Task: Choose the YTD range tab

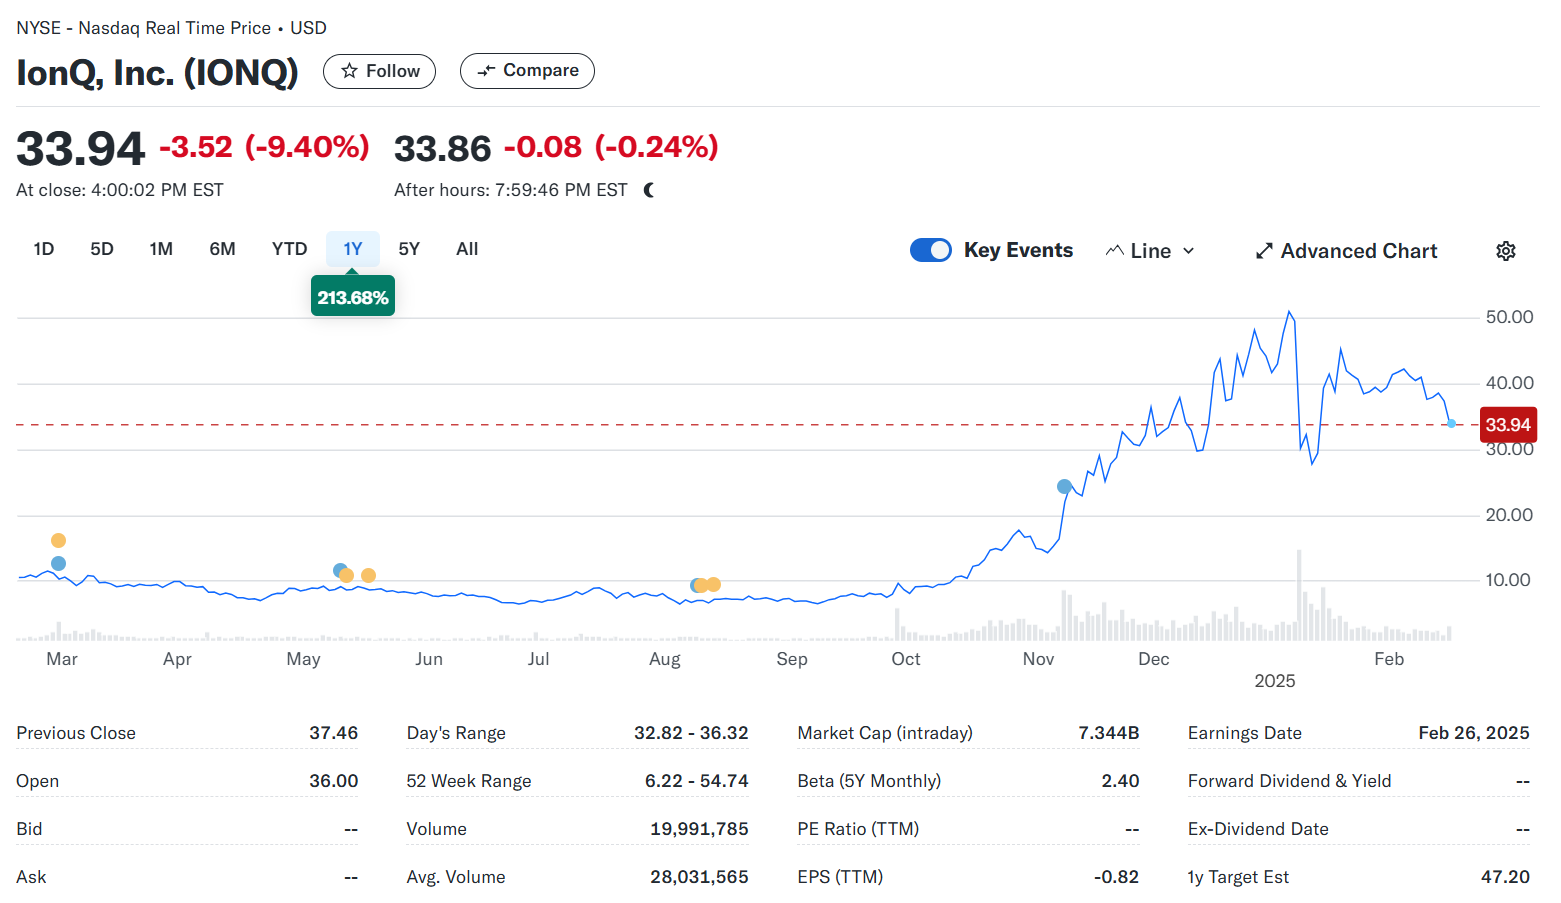Action: pos(289,249)
